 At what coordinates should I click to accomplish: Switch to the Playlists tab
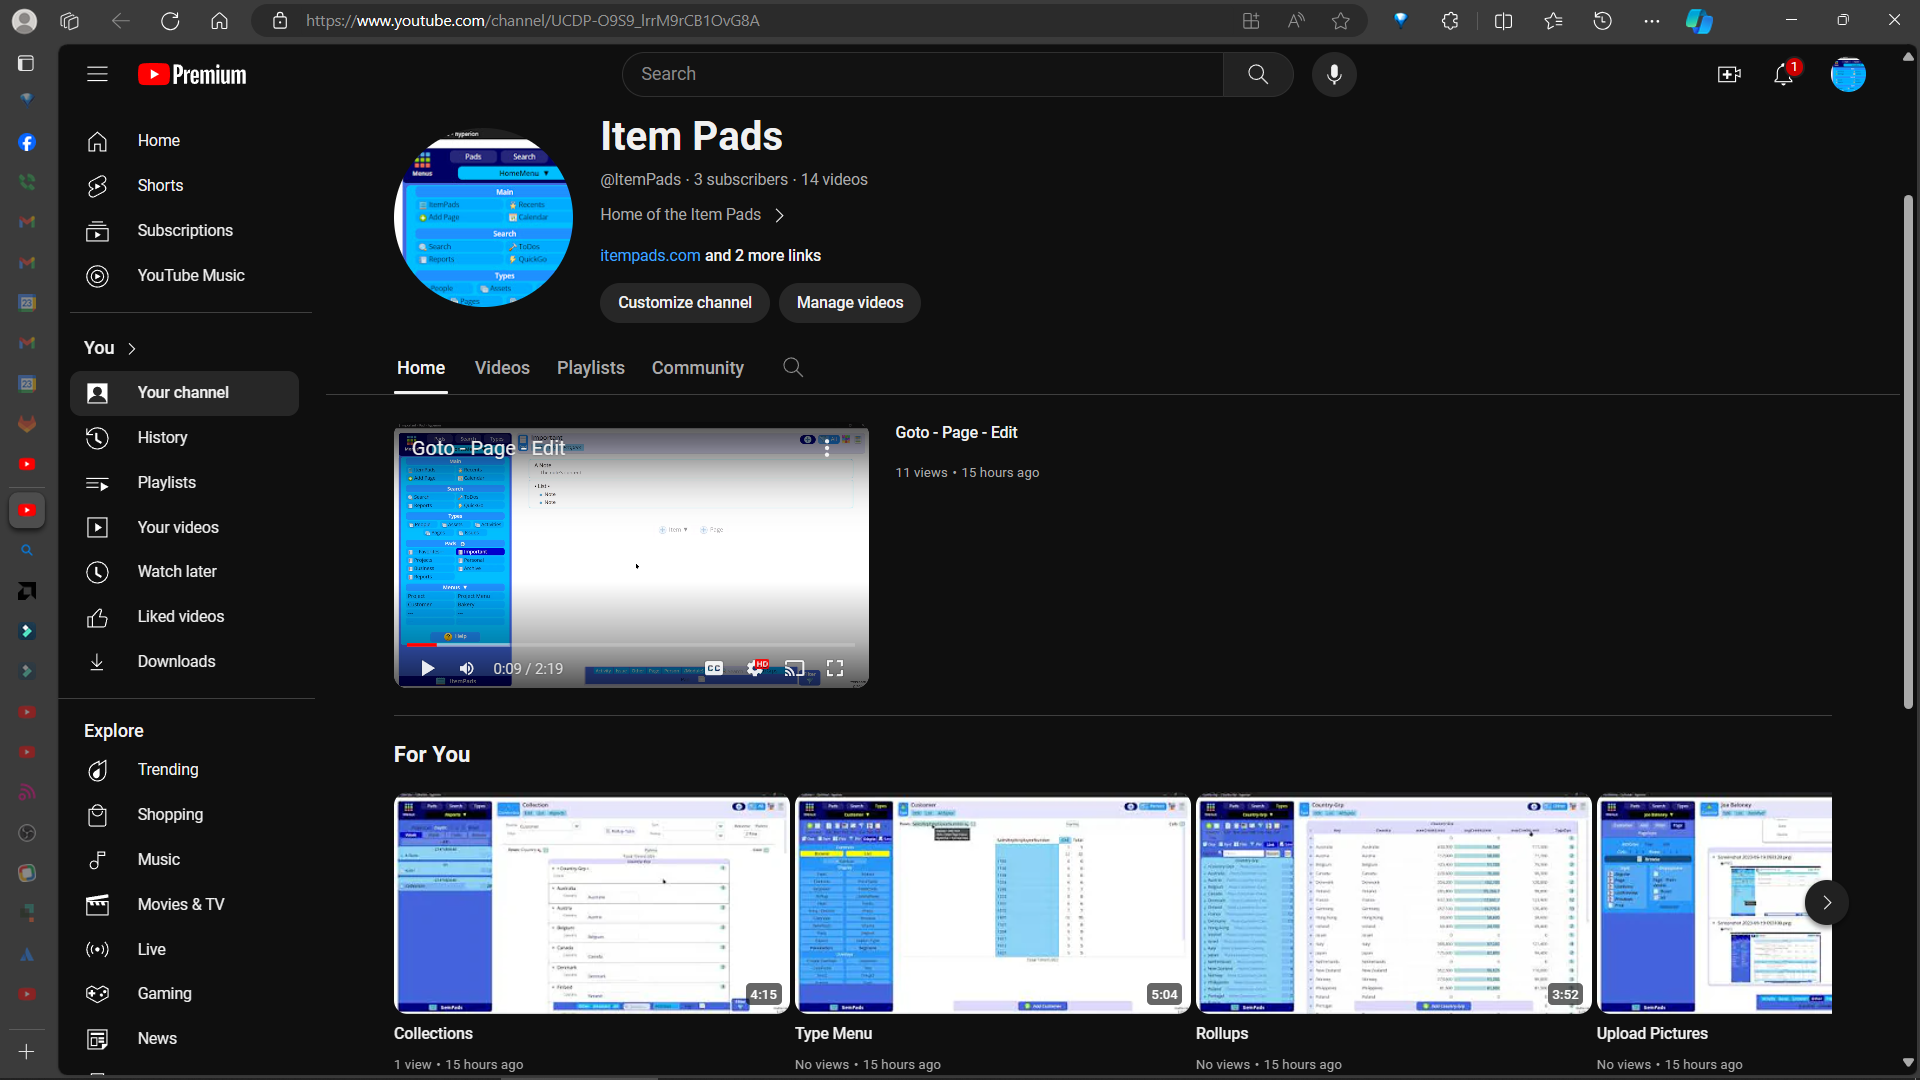click(591, 368)
